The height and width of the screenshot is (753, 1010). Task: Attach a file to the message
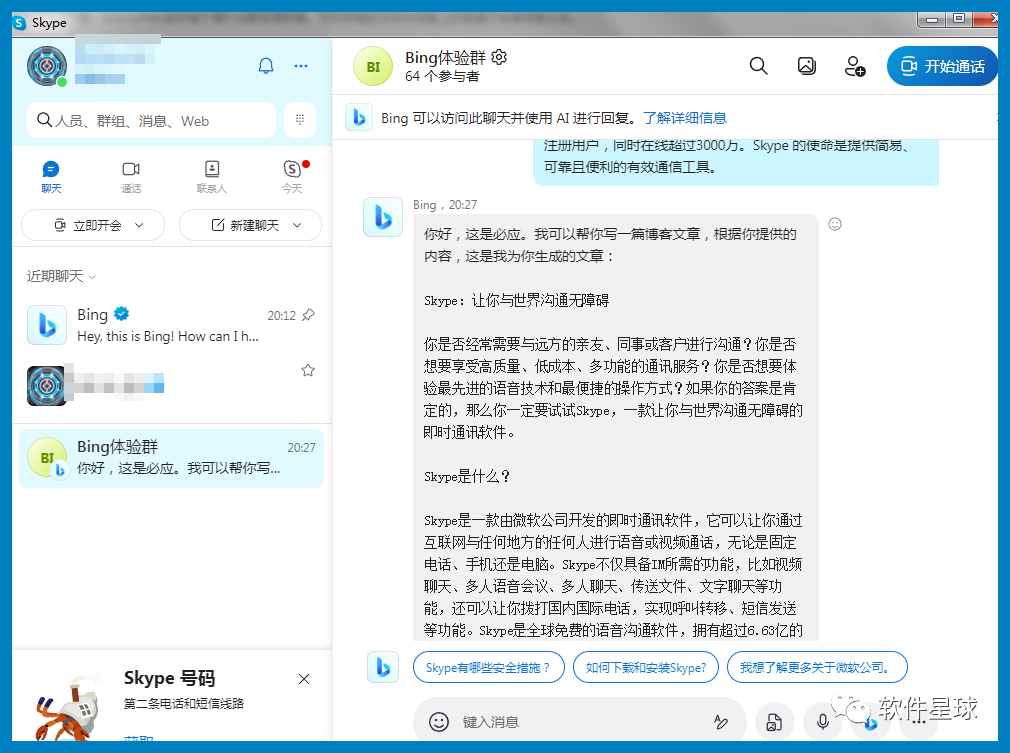point(774,721)
